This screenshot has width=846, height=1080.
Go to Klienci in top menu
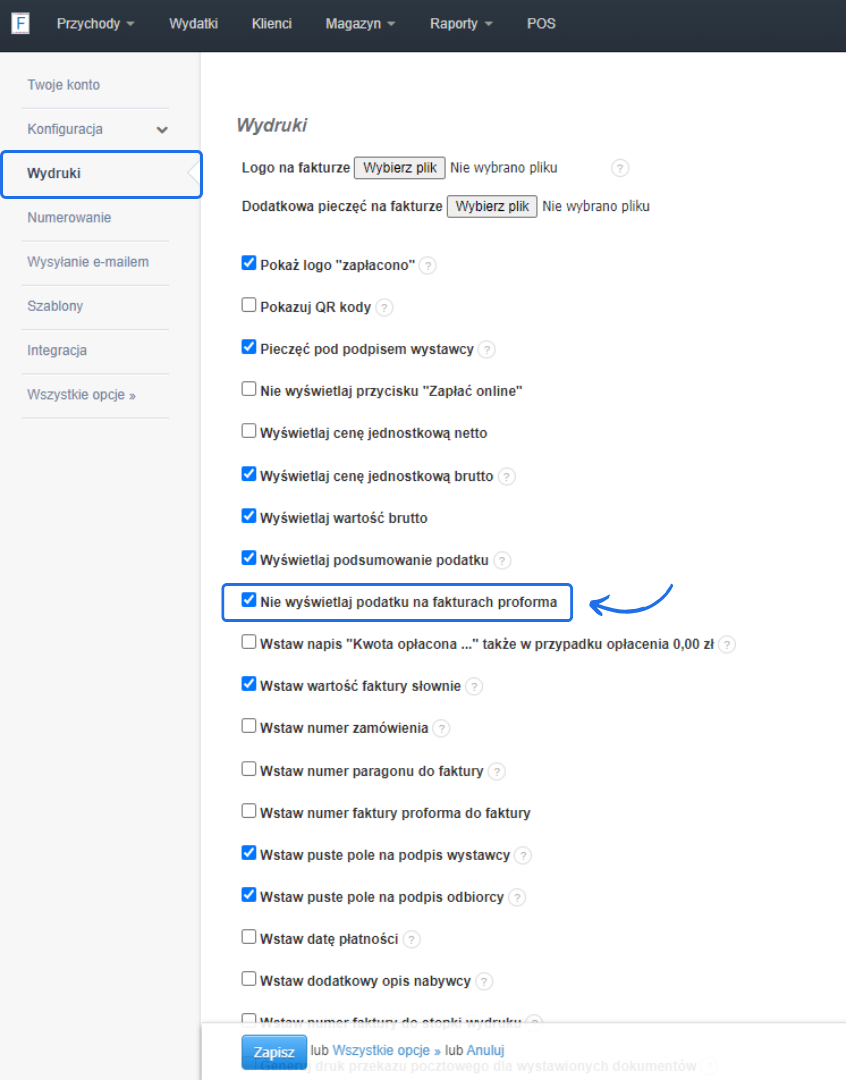[272, 24]
